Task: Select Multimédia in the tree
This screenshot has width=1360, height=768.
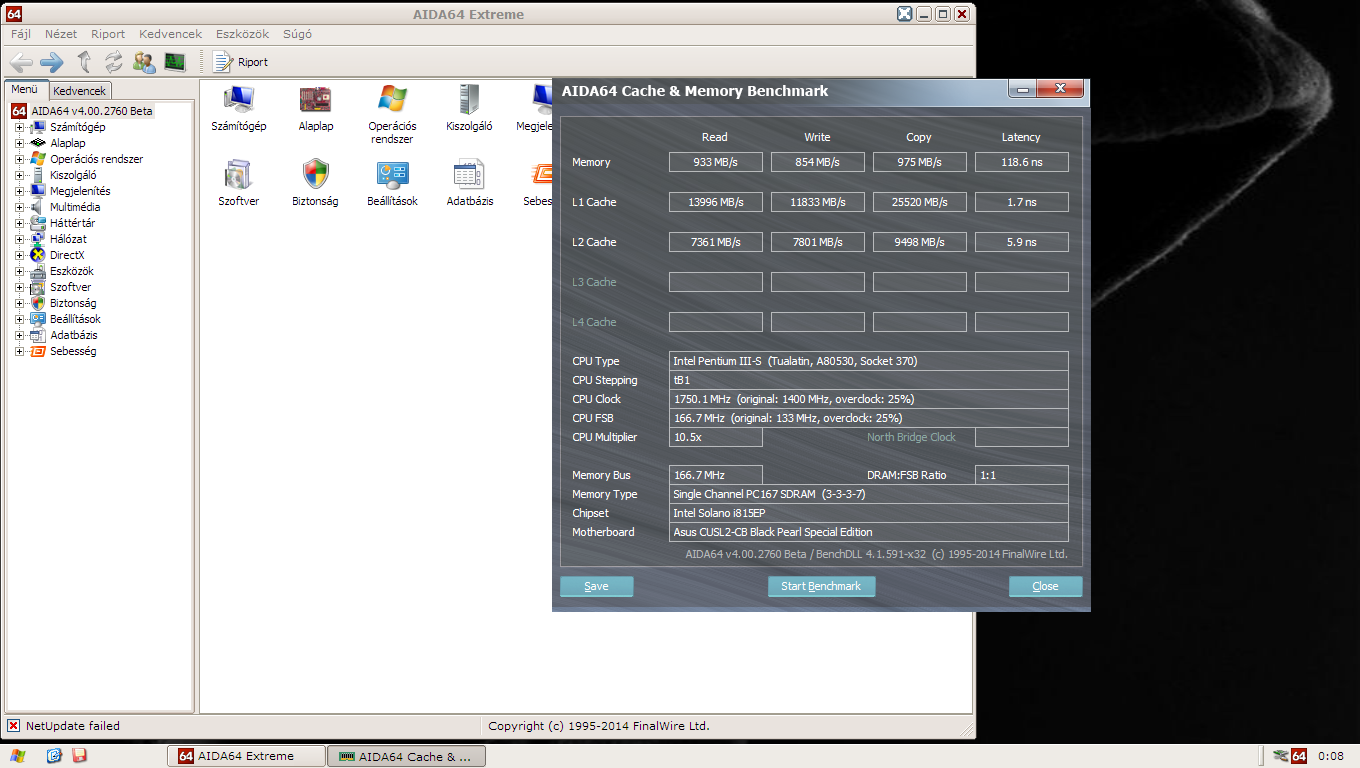Action: point(75,207)
